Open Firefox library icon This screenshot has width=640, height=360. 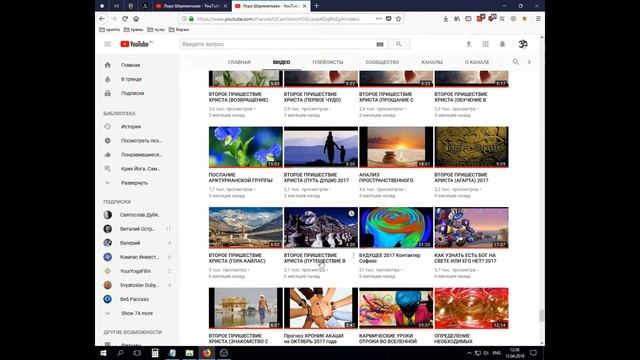click(457, 19)
